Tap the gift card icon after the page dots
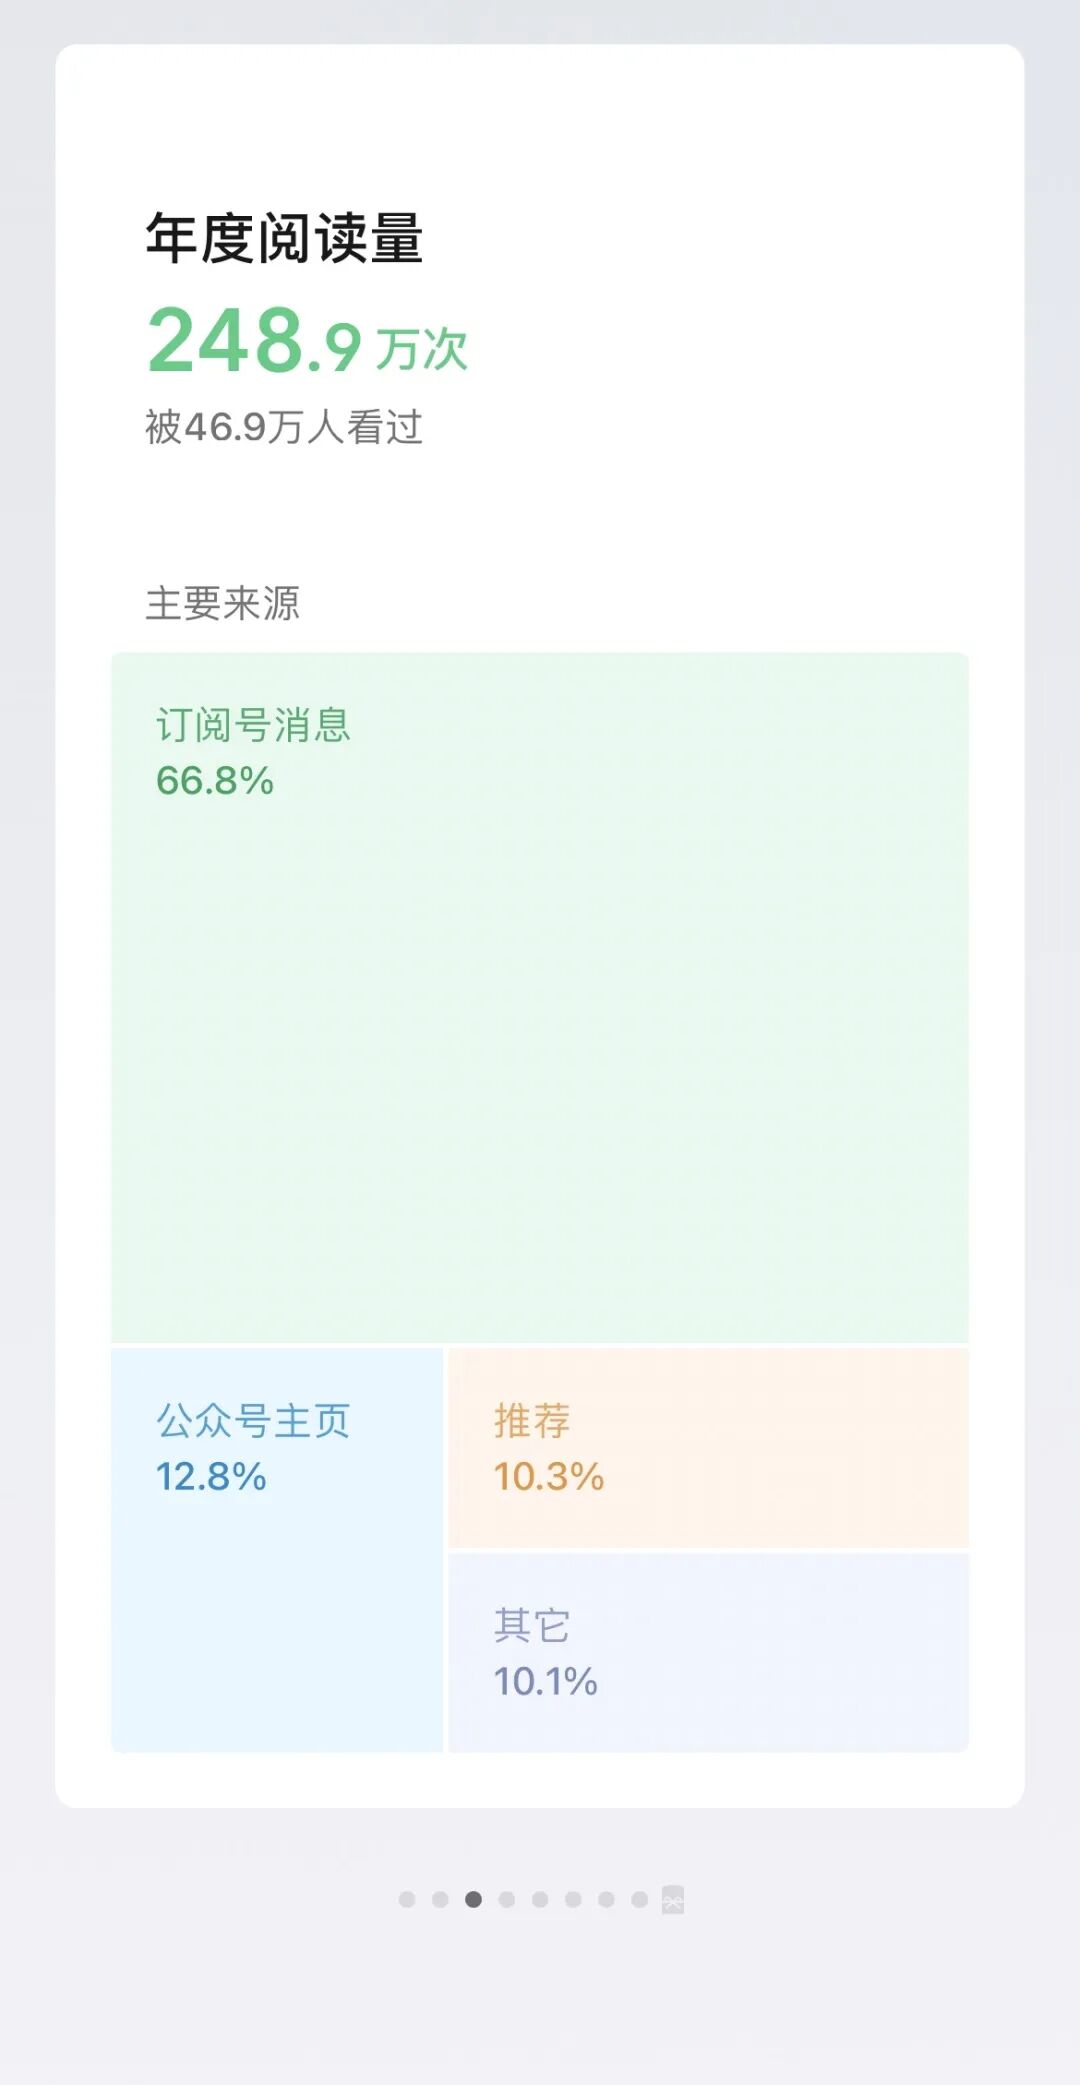This screenshot has height=2085, width=1080. [x=673, y=1899]
